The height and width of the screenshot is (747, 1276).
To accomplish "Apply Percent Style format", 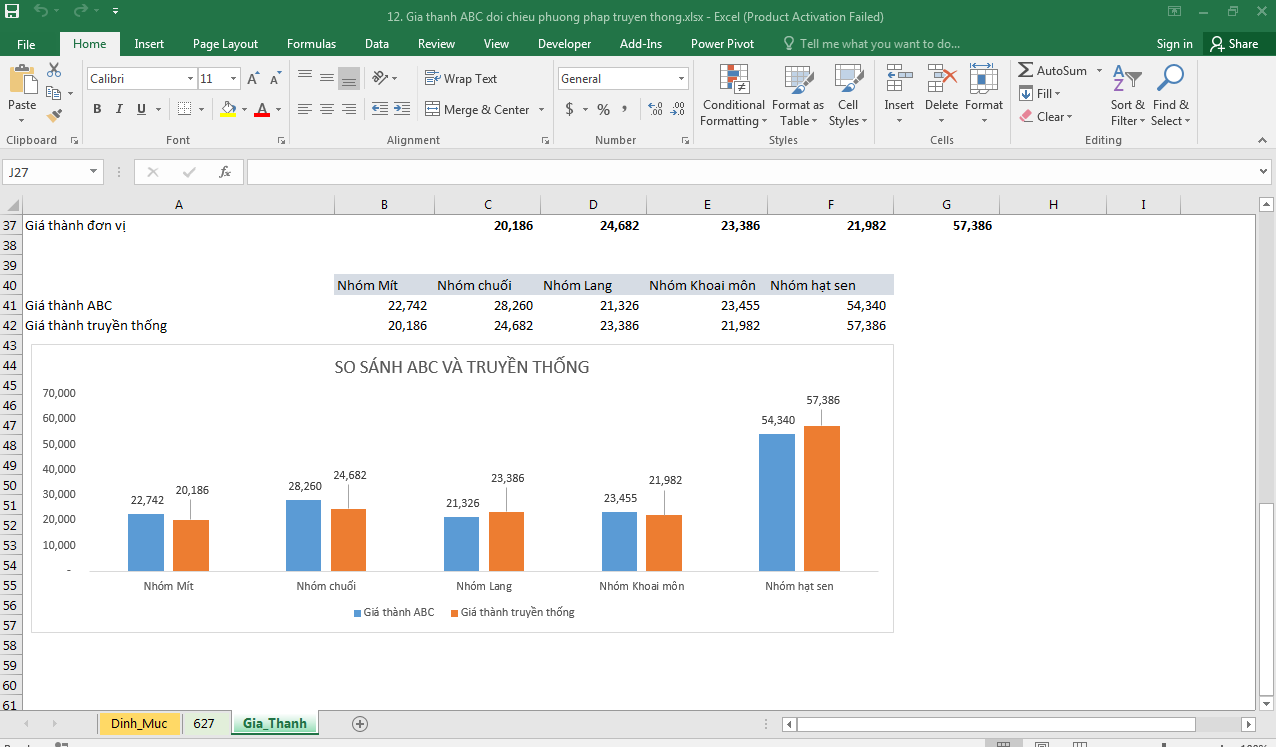I will pos(603,109).
